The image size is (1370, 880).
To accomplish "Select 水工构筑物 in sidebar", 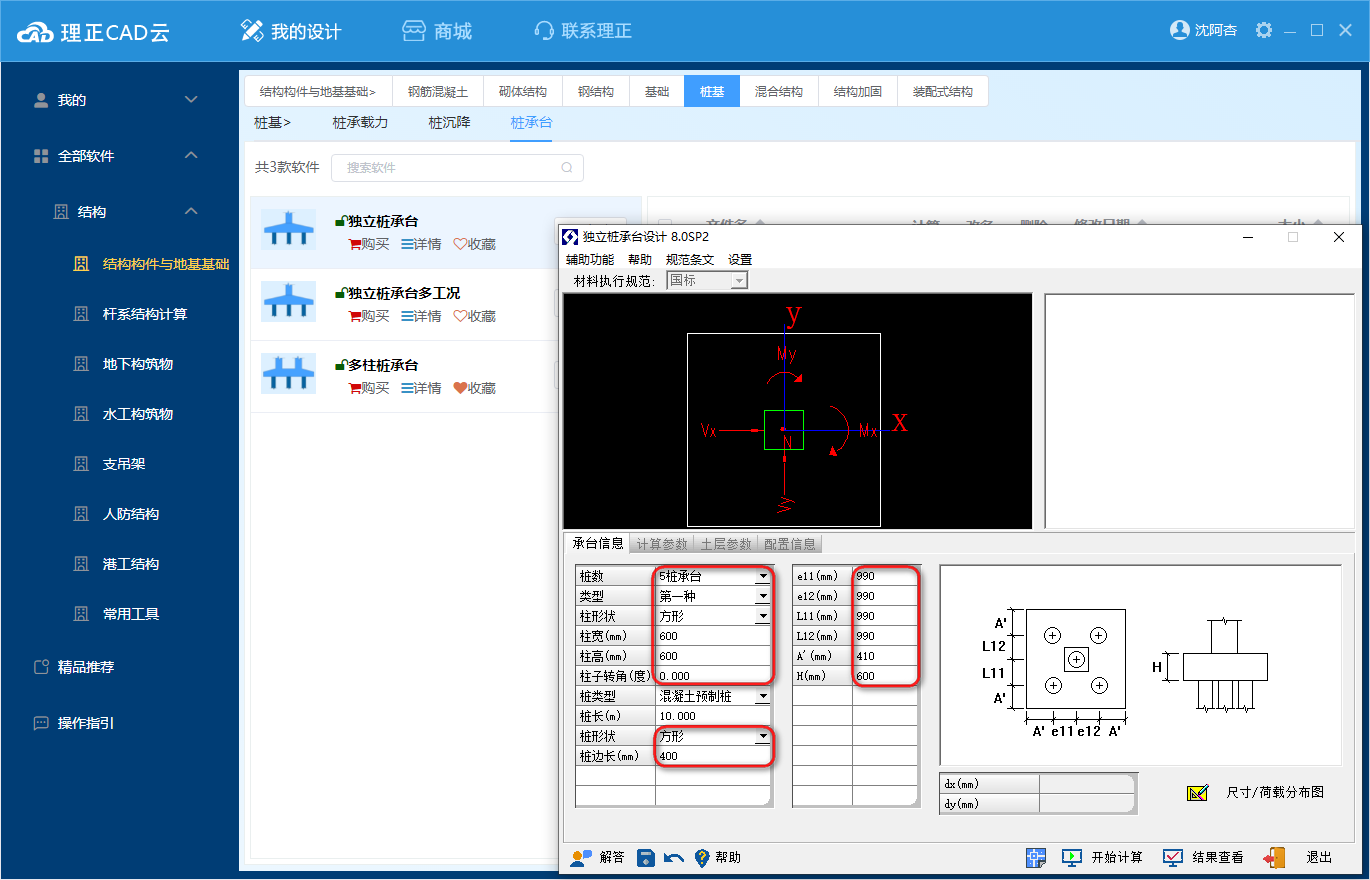I will pyautogui.click(x=138, y=414).
